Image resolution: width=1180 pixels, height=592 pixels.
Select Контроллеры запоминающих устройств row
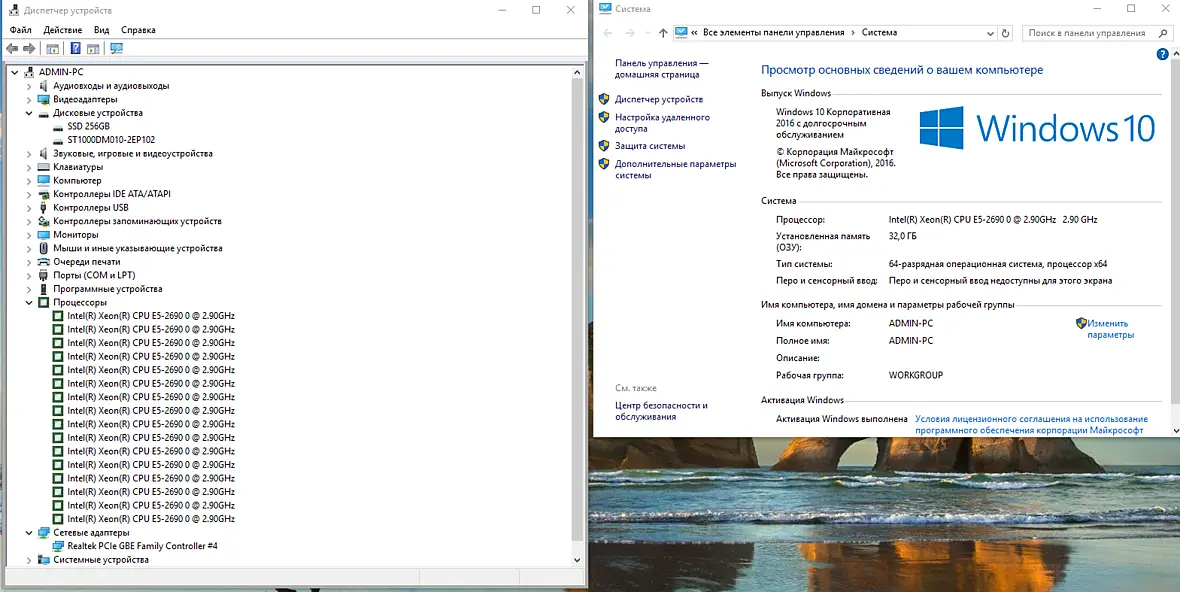click(x=137, y=221)
